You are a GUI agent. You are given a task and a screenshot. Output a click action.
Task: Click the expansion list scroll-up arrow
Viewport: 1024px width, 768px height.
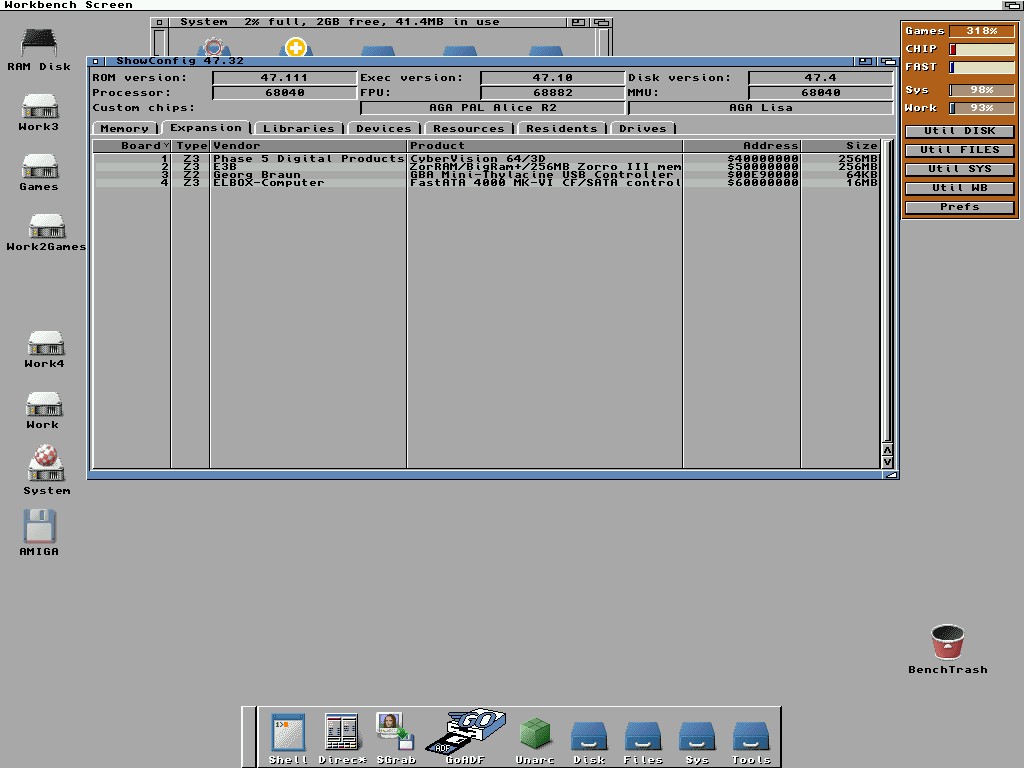point(887,450)
